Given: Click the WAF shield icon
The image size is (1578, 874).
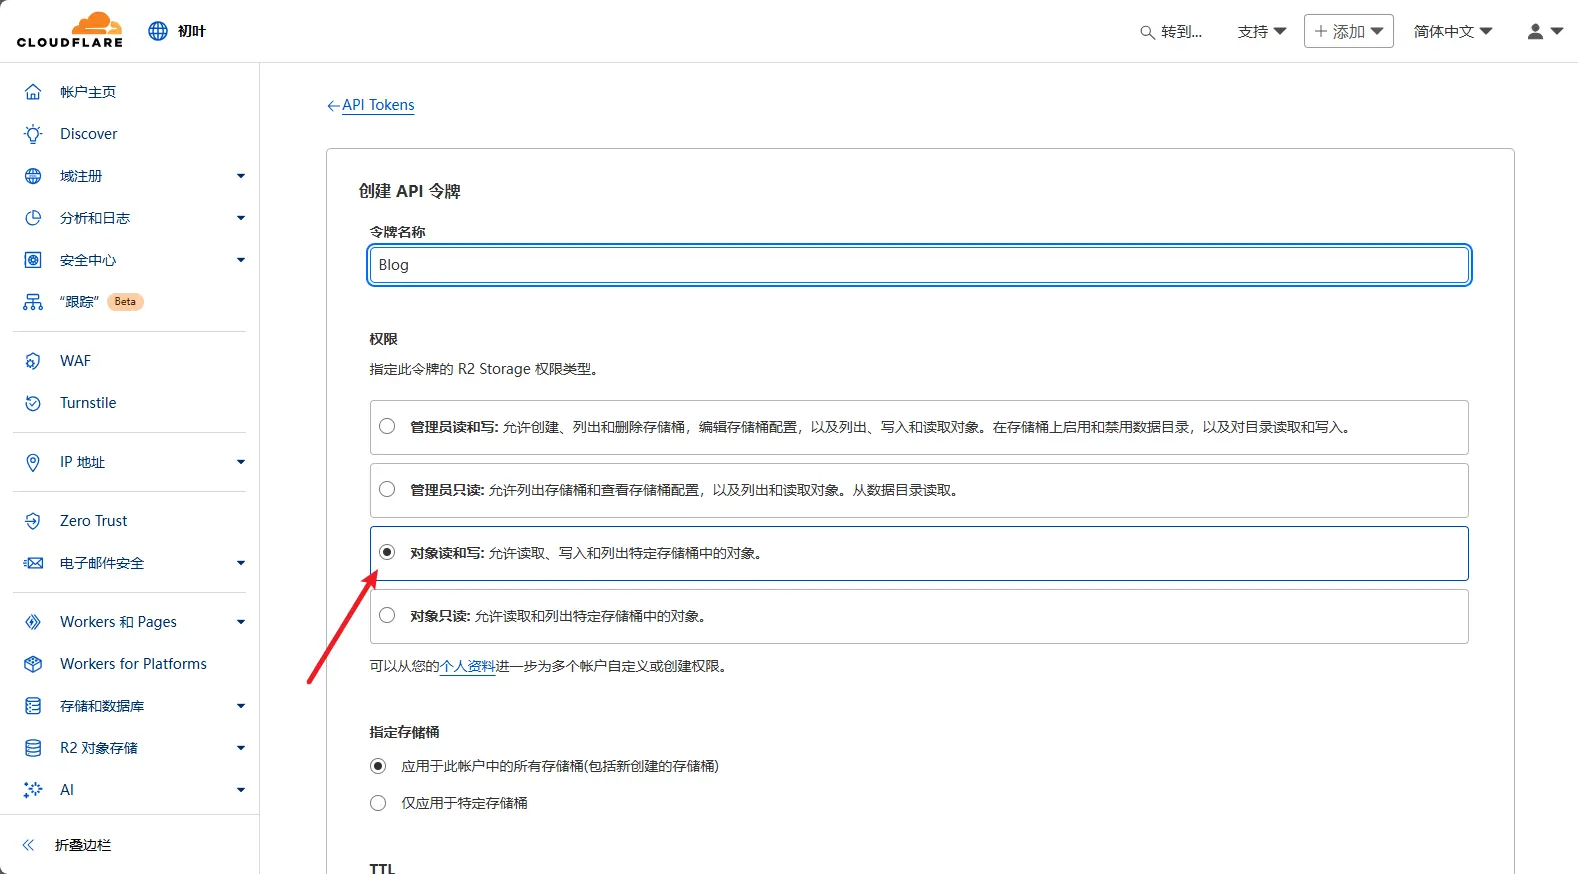Looking at the screenshot, I should pos(33,361).
